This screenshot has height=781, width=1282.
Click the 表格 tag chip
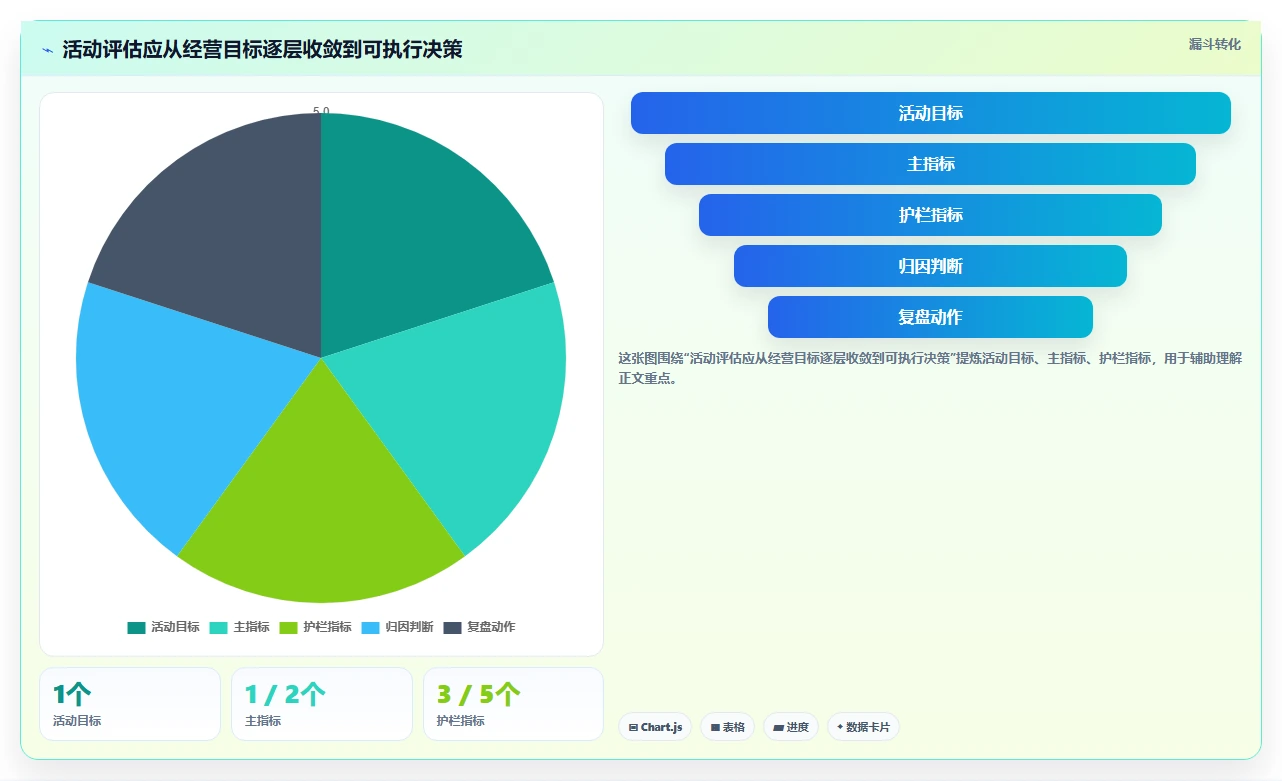click(727, 727)
